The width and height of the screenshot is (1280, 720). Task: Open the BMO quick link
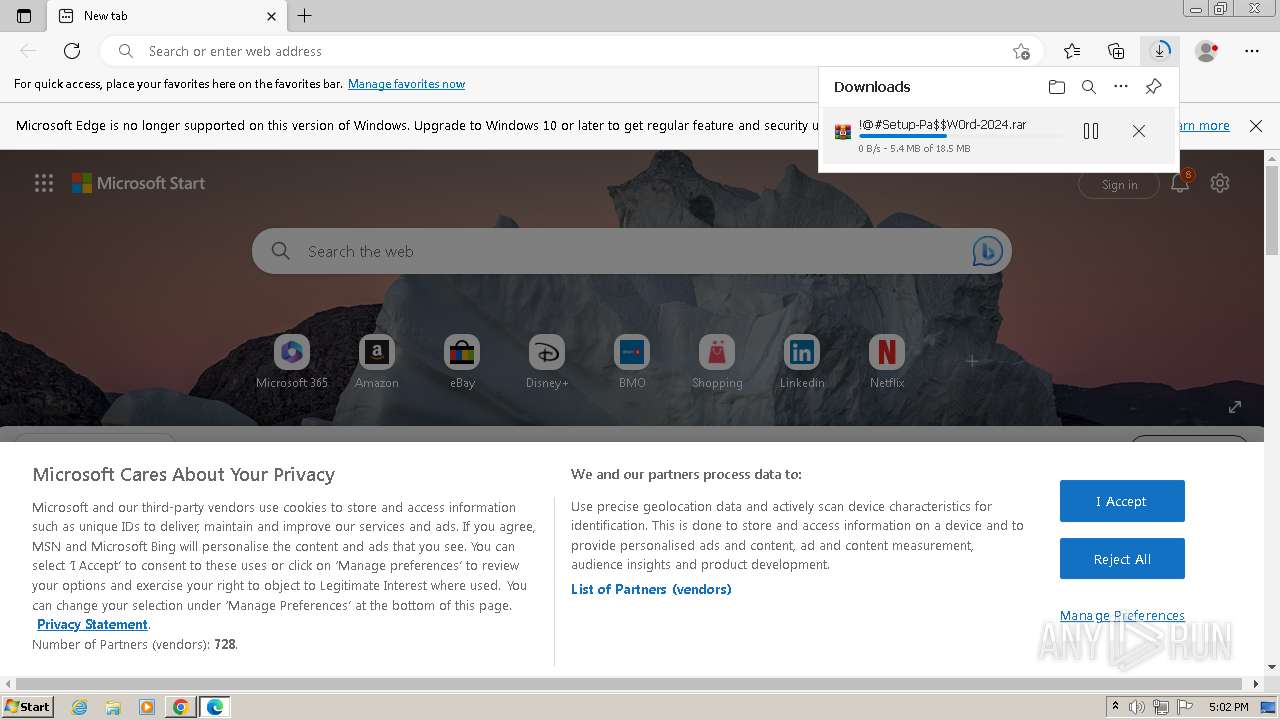point(632,362)
